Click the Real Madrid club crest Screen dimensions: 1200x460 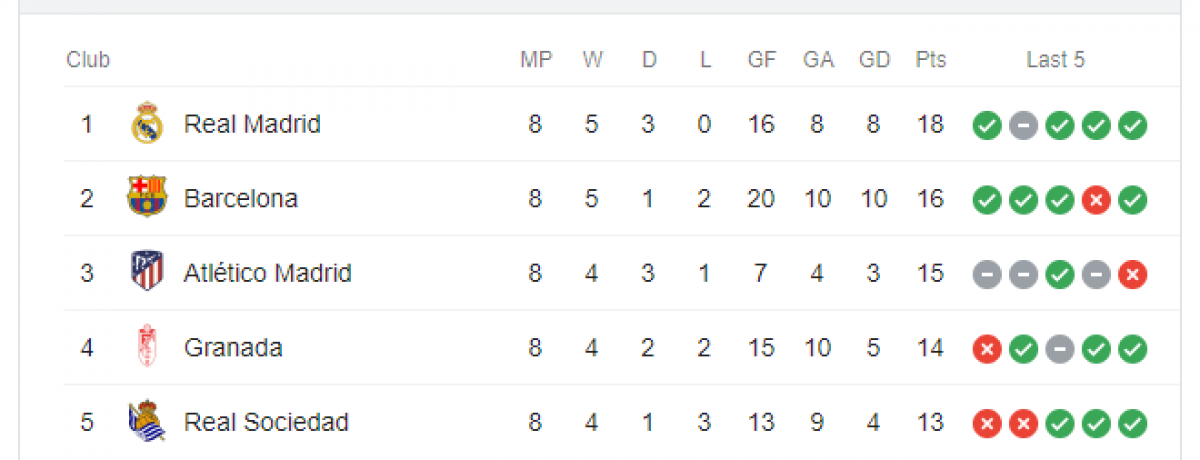[x=147, y=124]
